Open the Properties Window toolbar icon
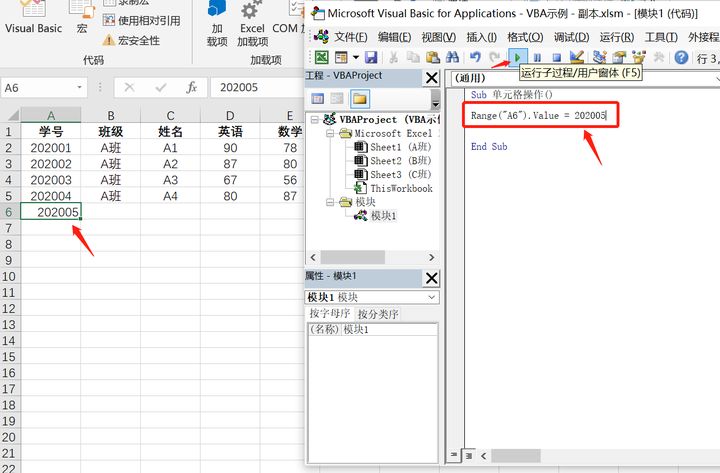The image size is (720, 473). [619, 57]
